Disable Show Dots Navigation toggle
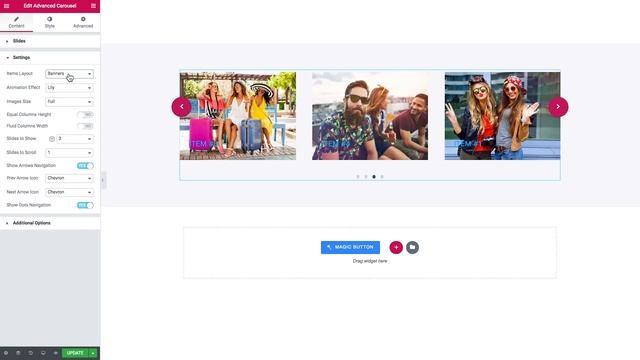Image resolution: width=640 pixels, height=360 pixels. tap(85, 205)
